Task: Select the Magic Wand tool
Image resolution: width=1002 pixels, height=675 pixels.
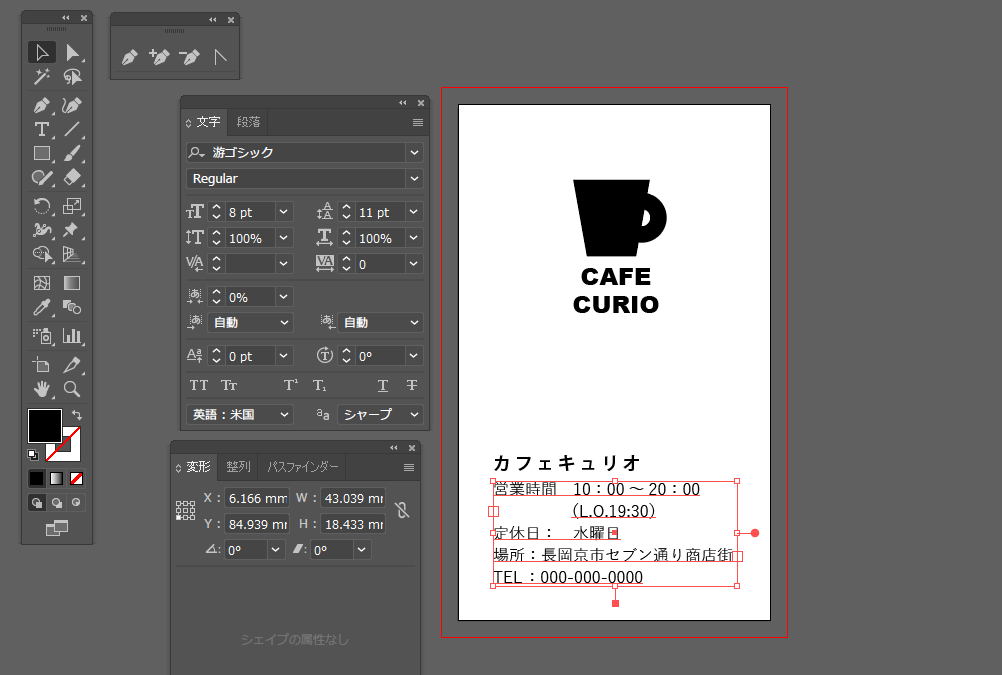Action: tap(42, 77)
